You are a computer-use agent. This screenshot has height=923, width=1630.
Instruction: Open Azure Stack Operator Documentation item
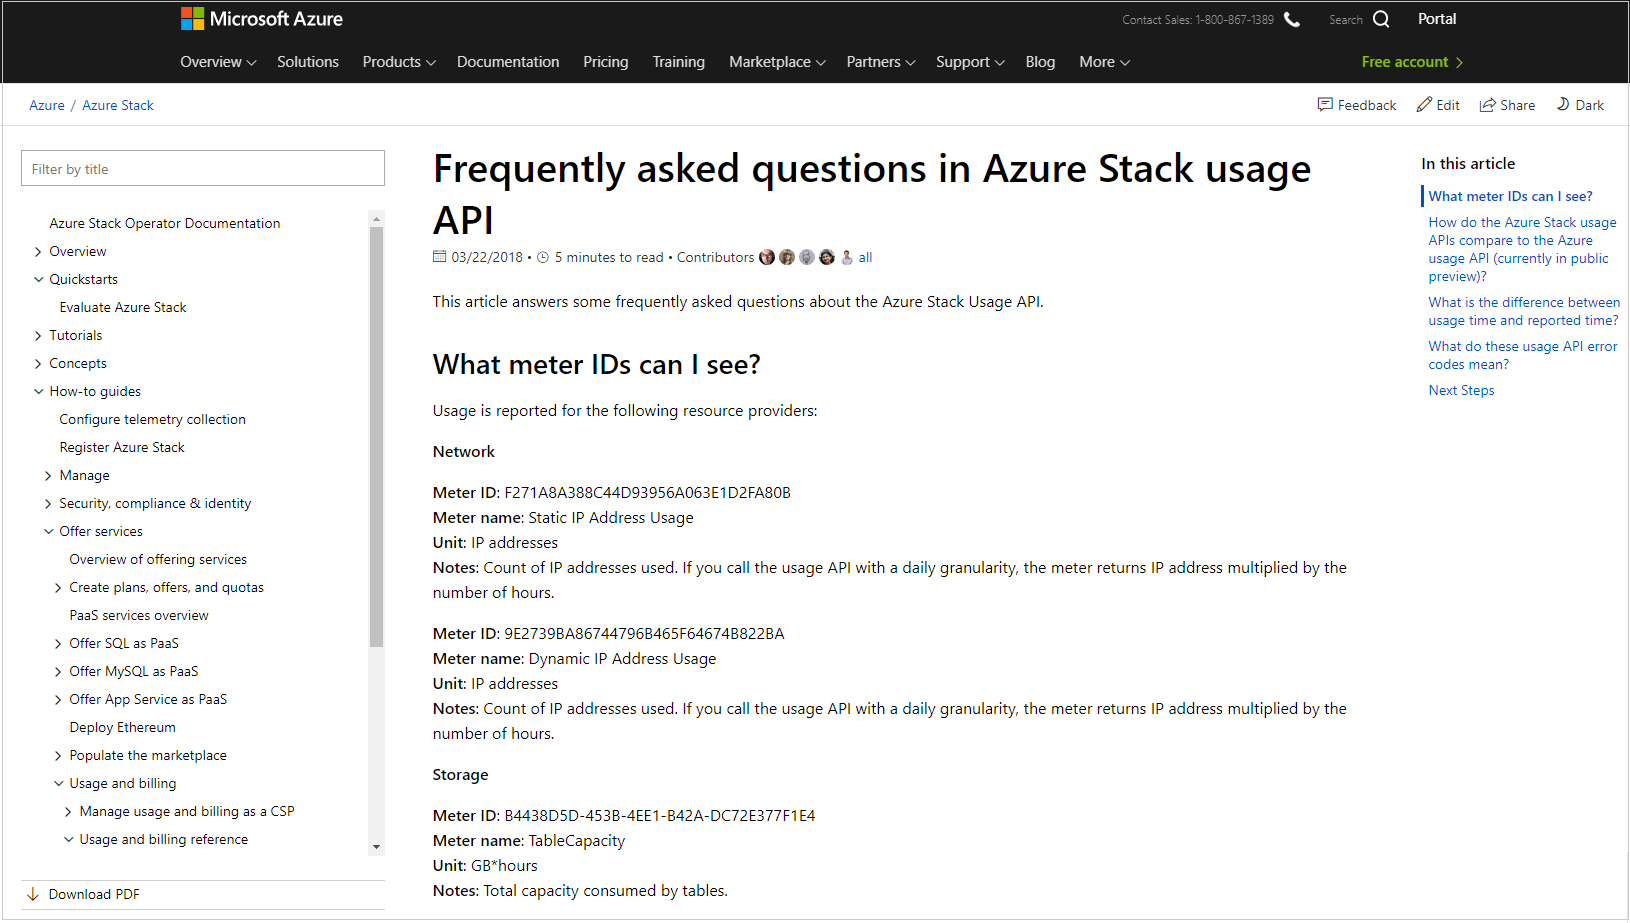(x=165, y=223)
